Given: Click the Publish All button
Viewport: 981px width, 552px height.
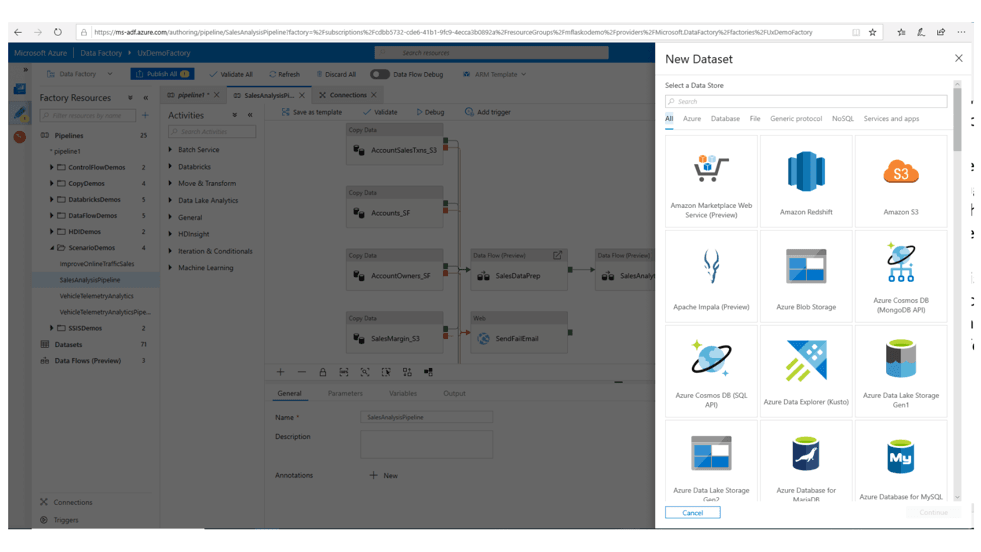Looking at the screenshot, I should [x=162, y=74].
